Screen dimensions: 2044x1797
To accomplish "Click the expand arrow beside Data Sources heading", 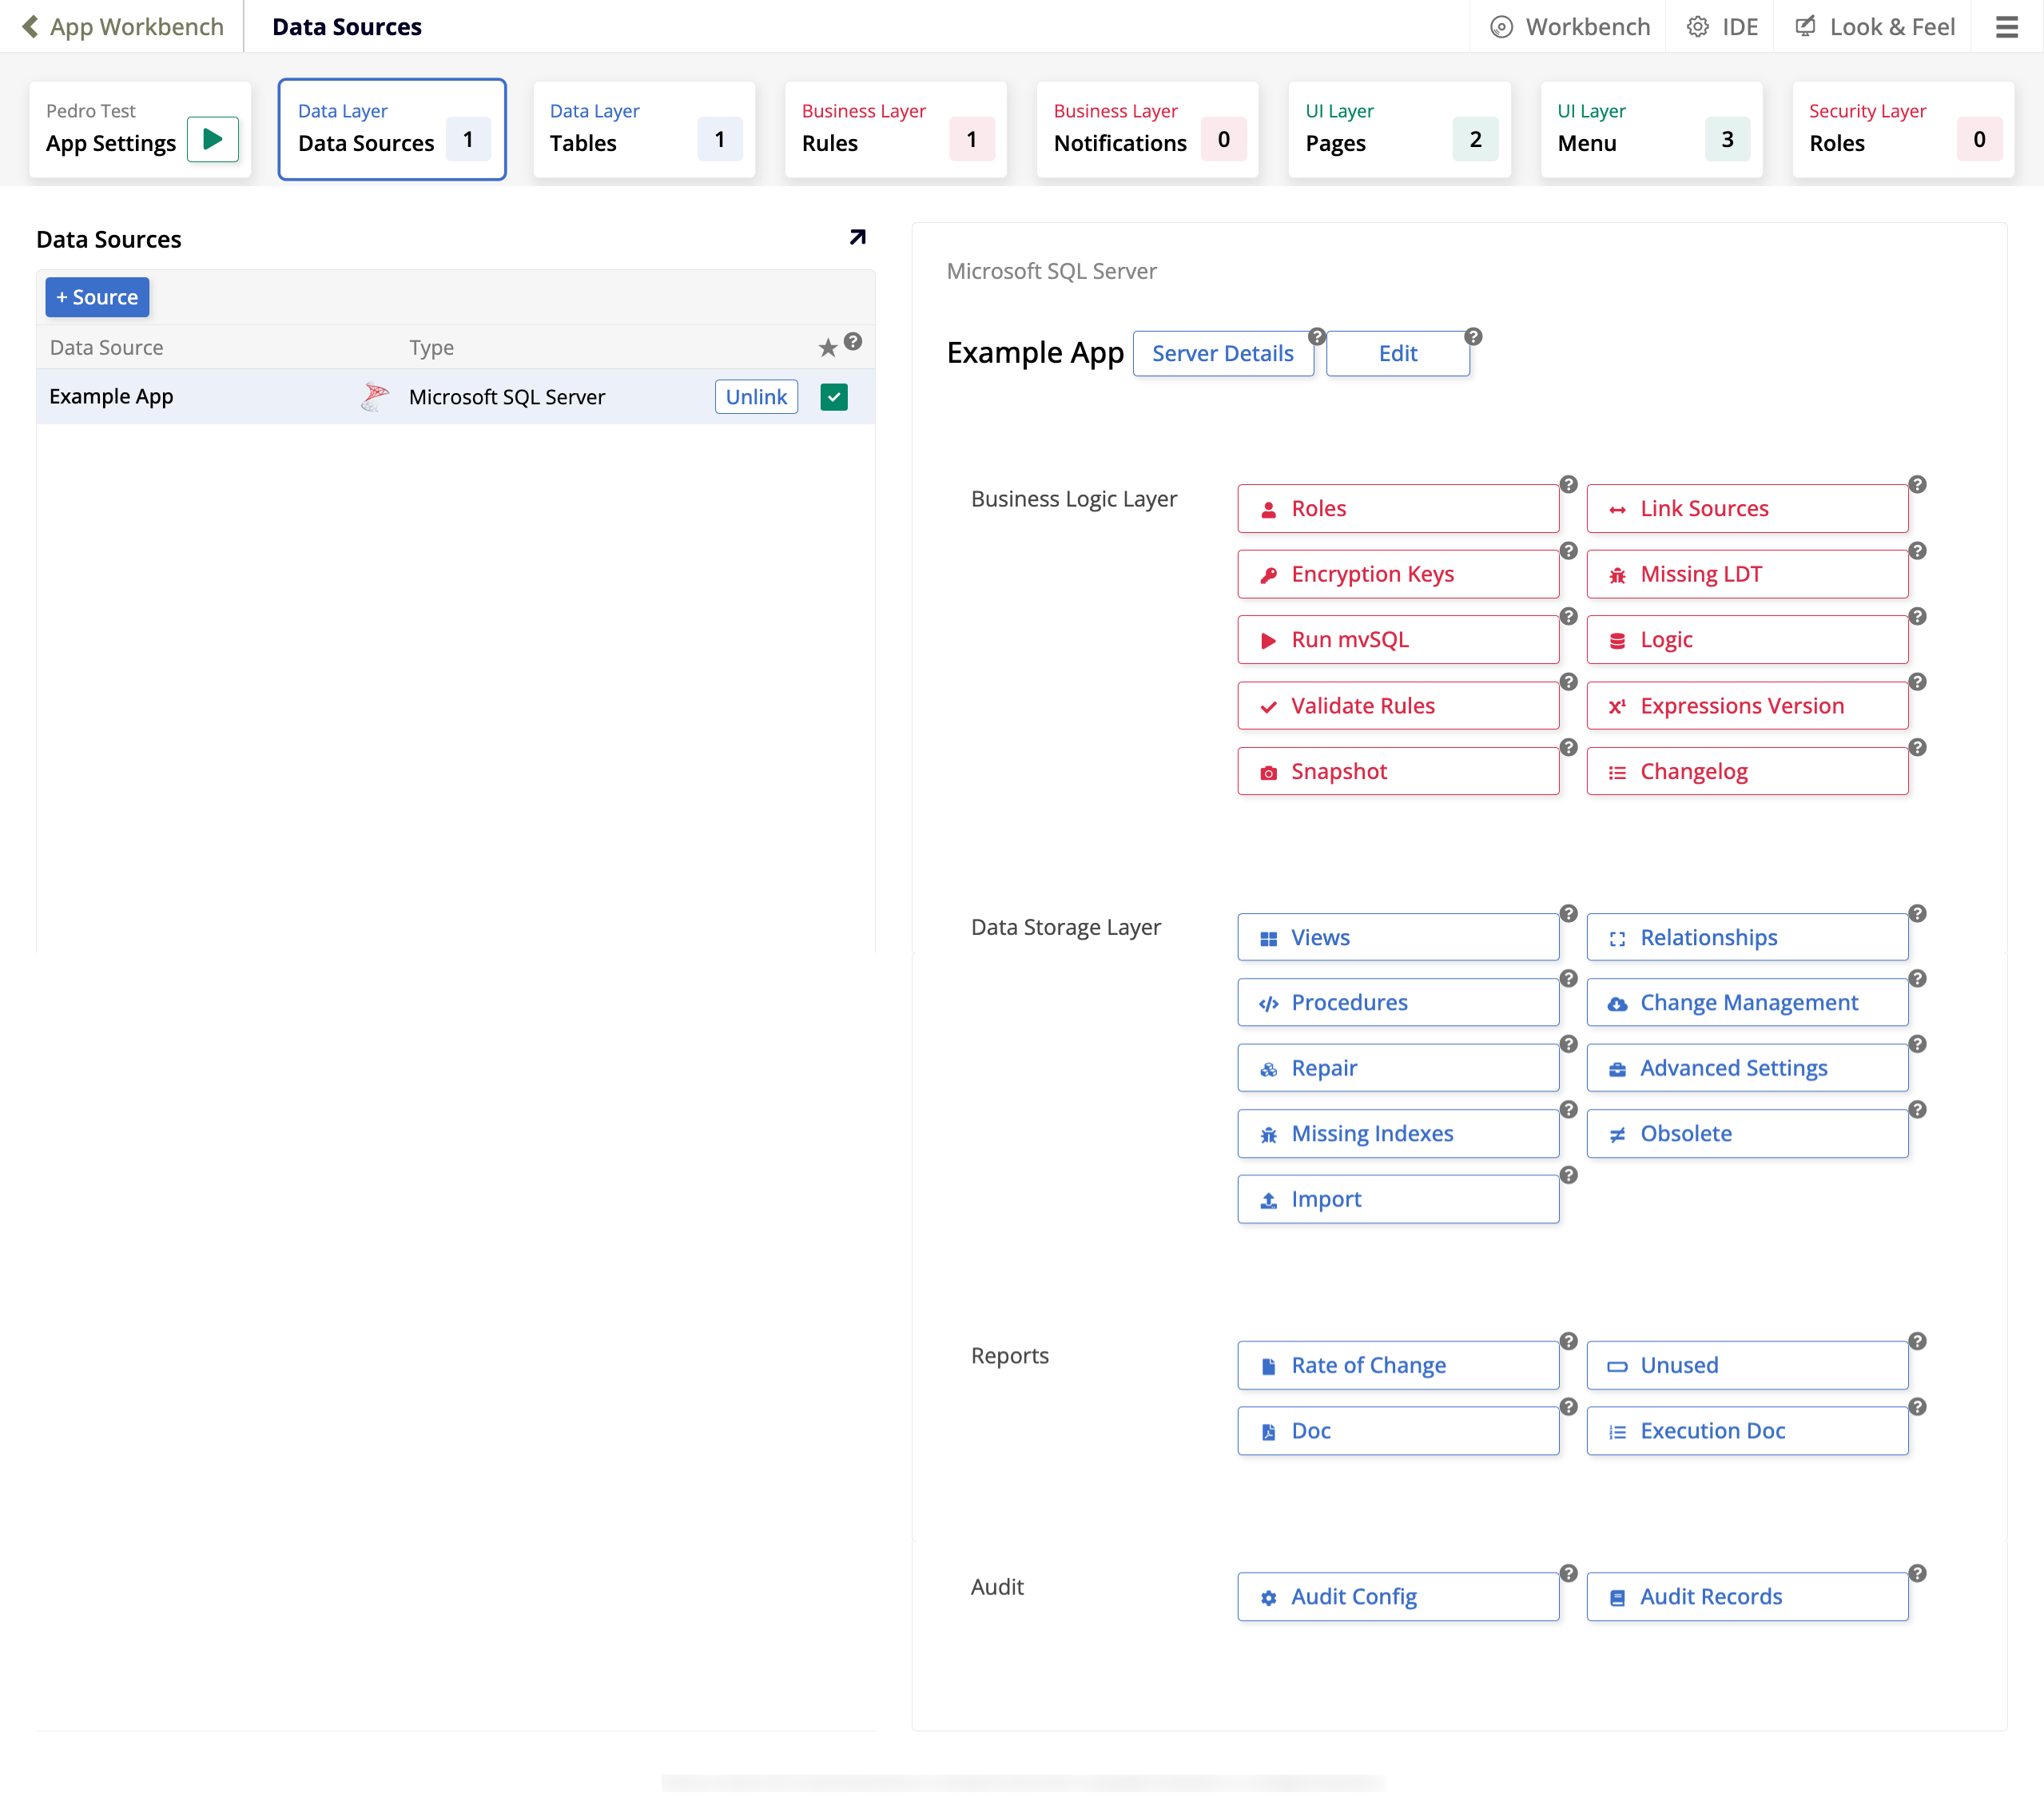I will click(x=857, y=237).
